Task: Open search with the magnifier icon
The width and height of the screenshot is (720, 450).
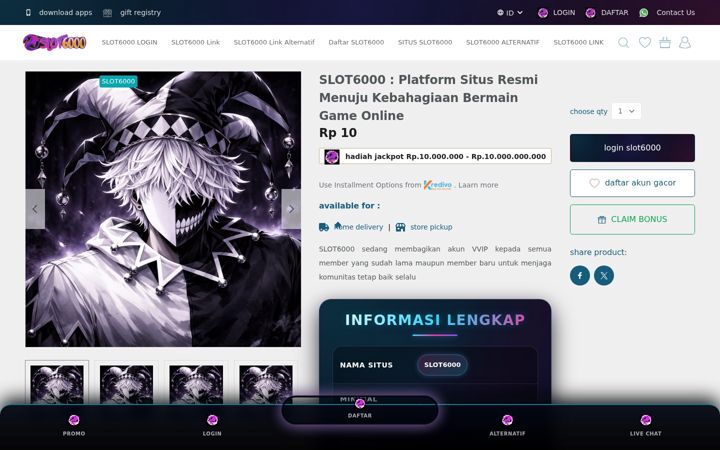Action: (x=623, y=43)
